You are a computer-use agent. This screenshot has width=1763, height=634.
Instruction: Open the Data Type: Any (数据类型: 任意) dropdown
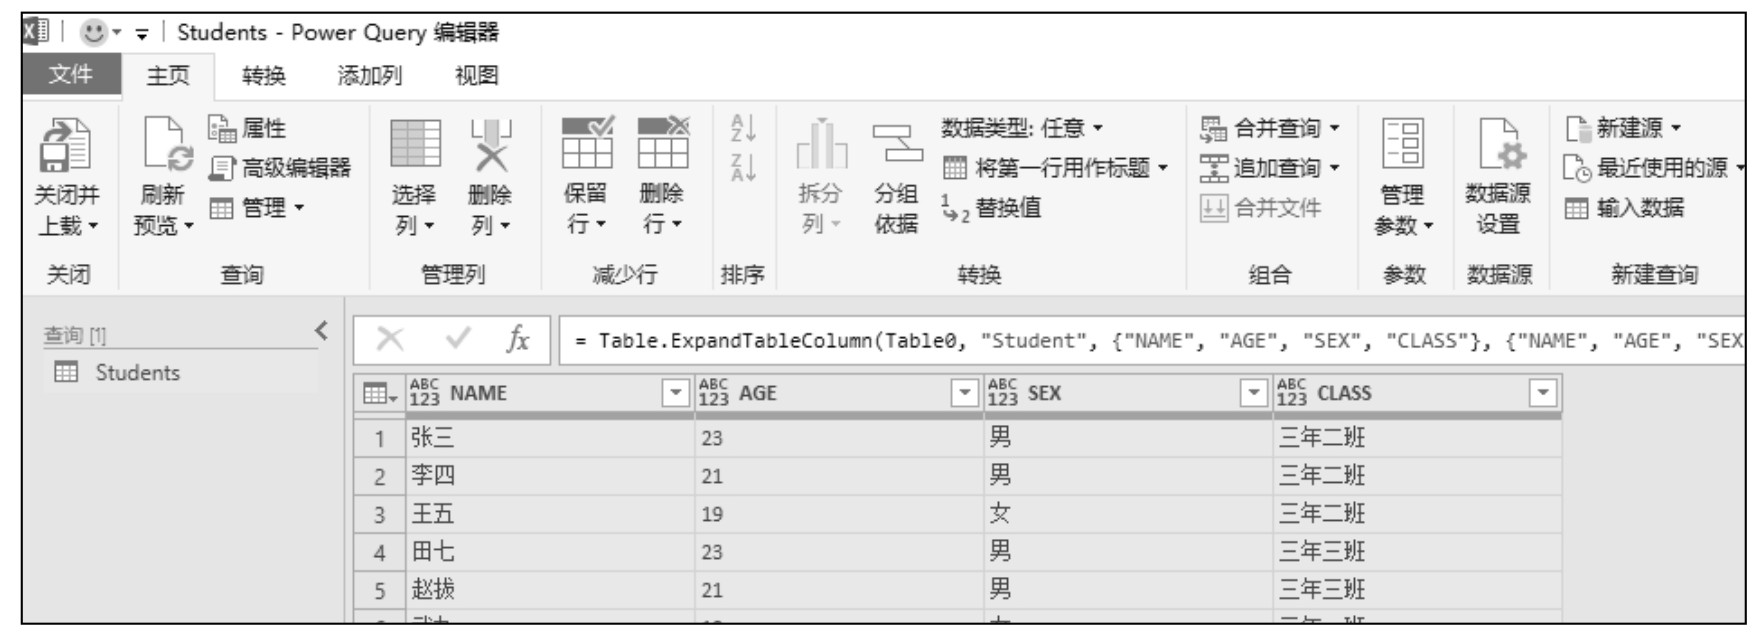[x=1022, y=128]
